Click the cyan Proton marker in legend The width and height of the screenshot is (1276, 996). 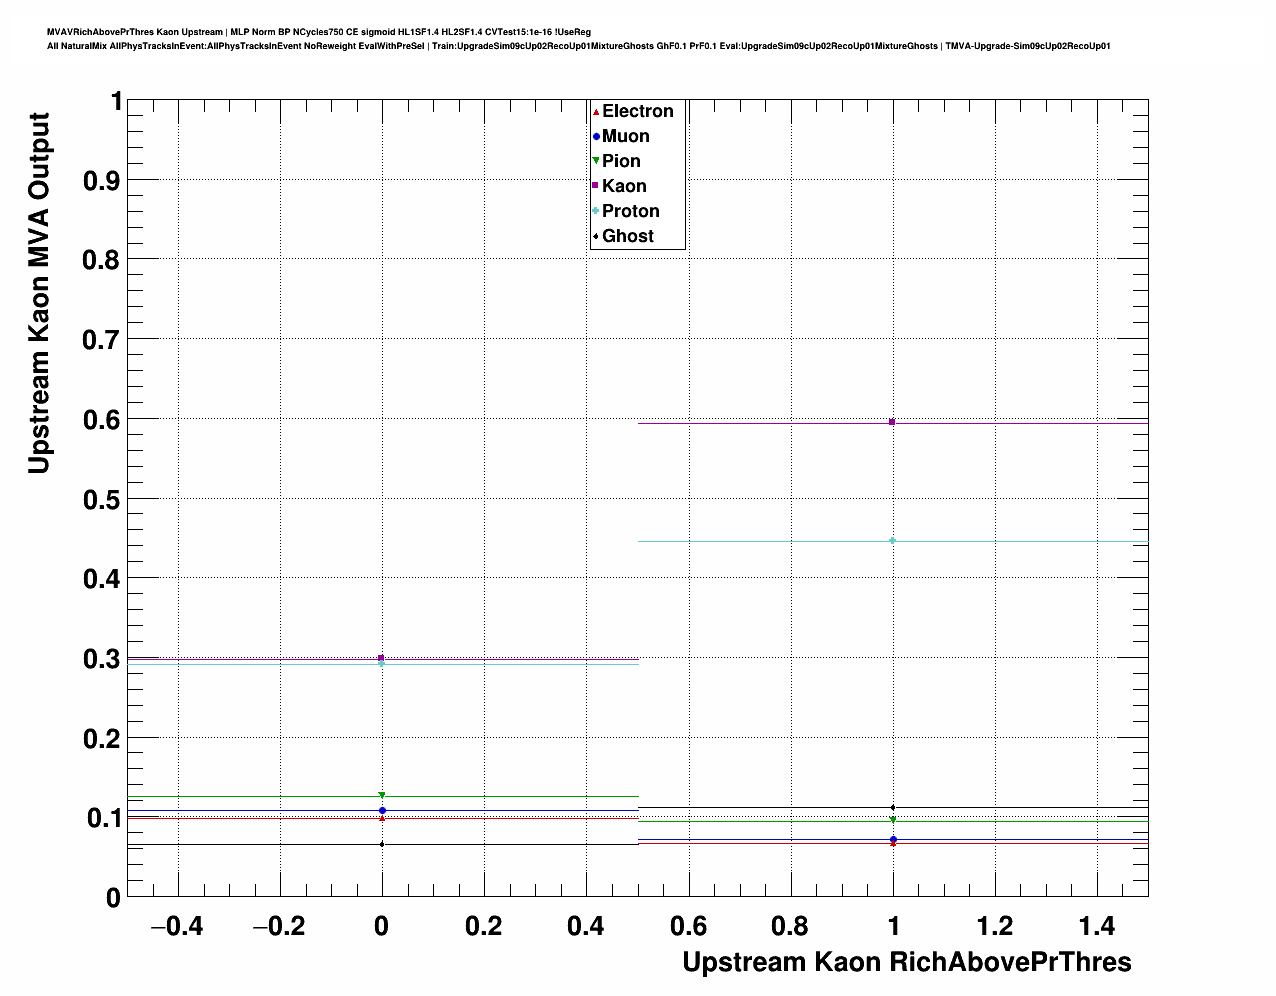point(596,211)
